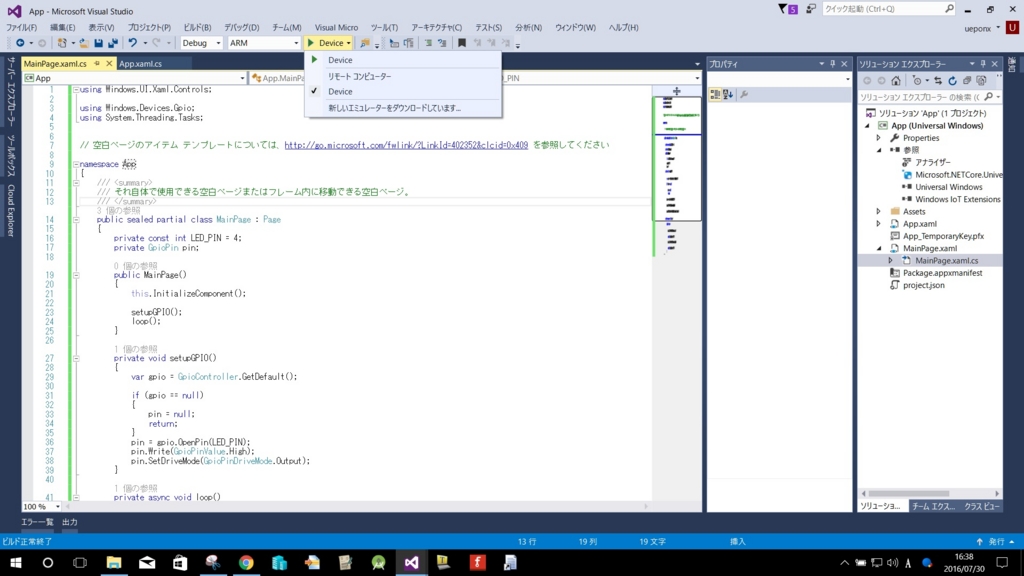Switch to the App.xaml.cs tab
Screen dimensions: 1024x576
[140, 63]
